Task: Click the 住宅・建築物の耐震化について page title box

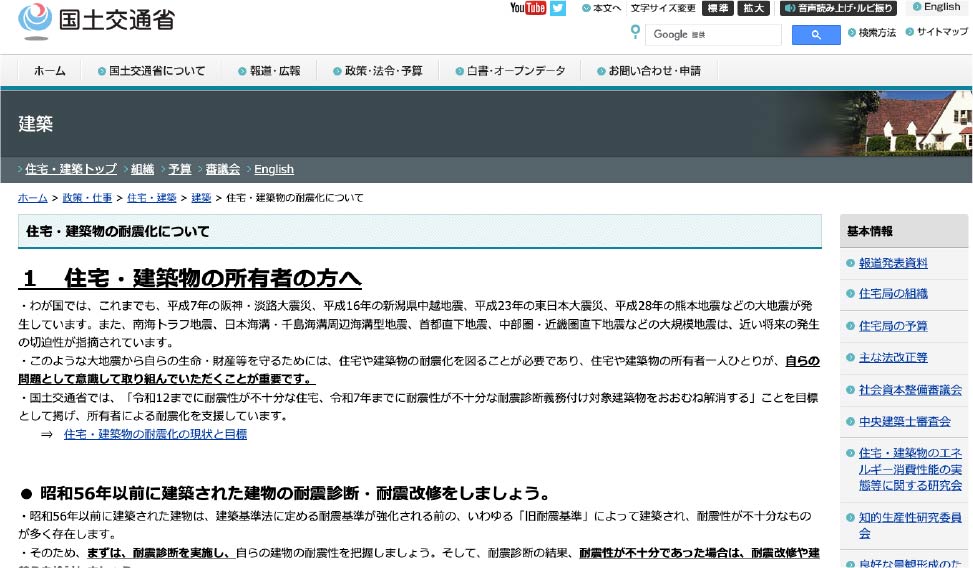Action: tap(419, 232)
